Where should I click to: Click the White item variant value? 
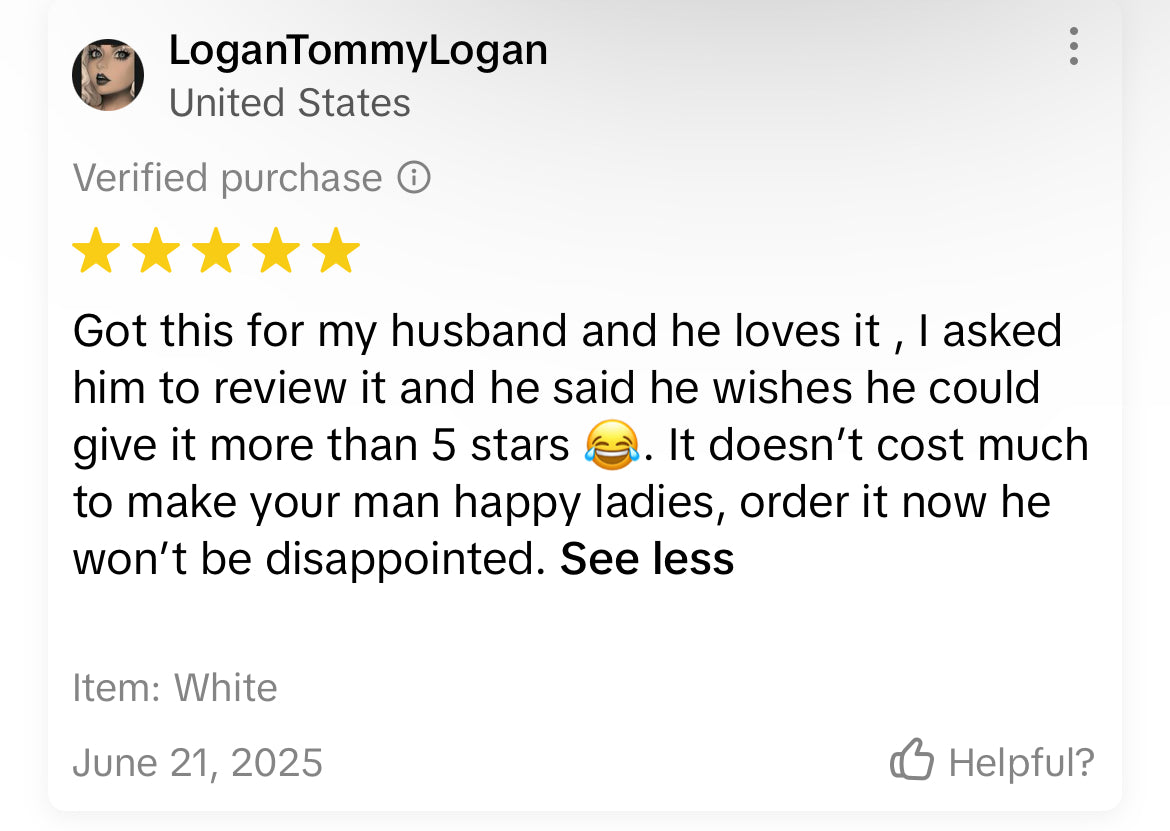[226, 688]
